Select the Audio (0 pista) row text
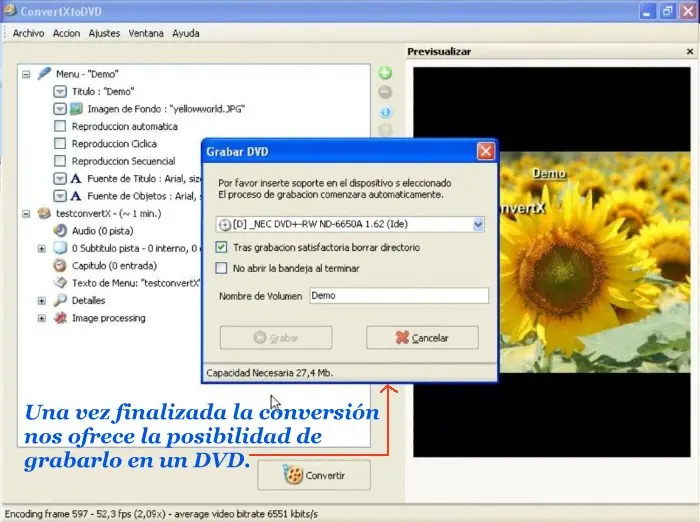700x522 pixels. 103,231
